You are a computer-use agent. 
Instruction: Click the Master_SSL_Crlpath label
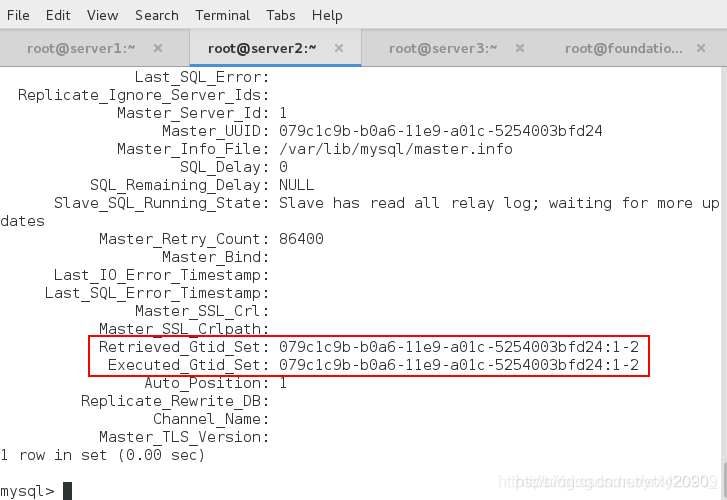(x=184, y=329)
